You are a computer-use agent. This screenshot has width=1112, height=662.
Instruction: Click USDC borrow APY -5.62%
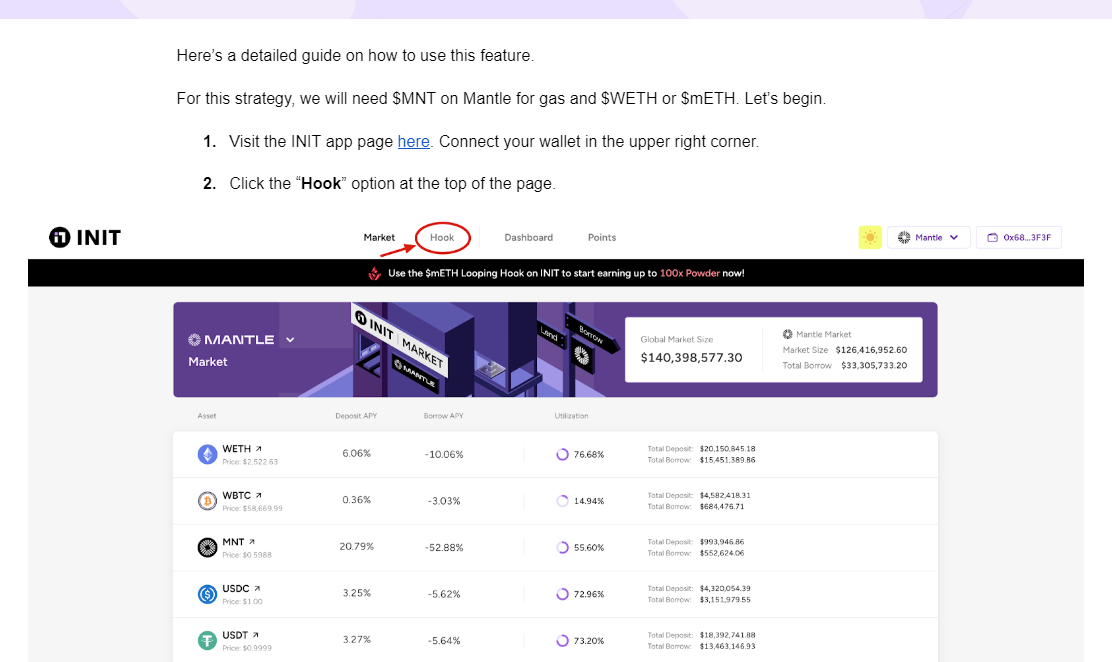pos(445,594)
